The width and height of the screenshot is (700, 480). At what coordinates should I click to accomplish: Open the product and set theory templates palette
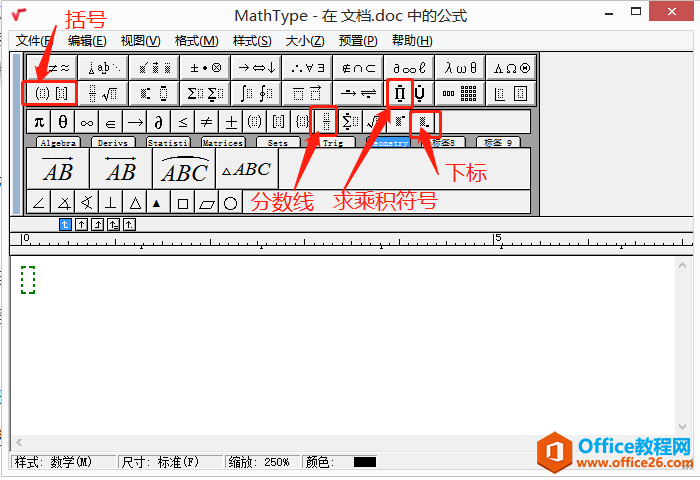(x=409, y=93)
